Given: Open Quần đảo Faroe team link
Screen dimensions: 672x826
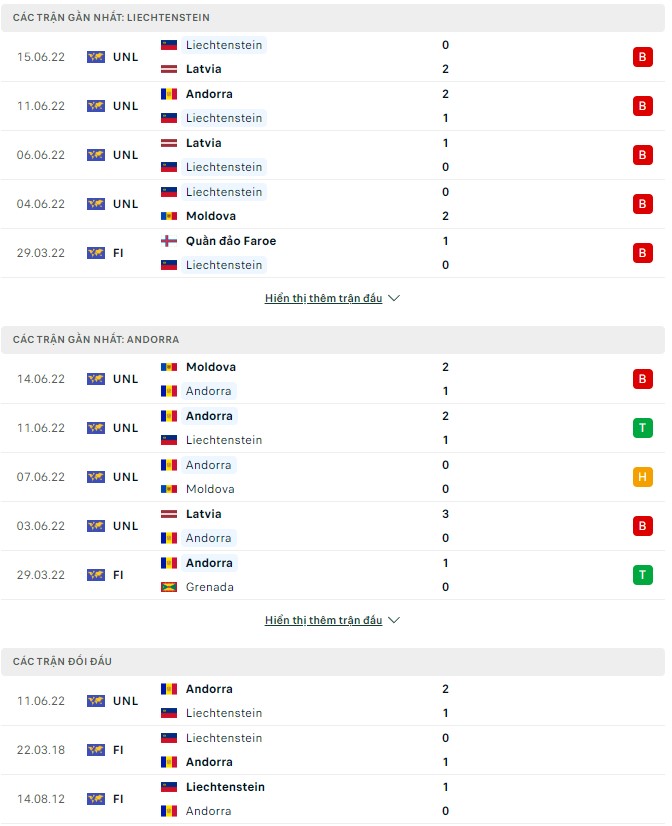Looking at the screenshot, I should coord(231,241).
